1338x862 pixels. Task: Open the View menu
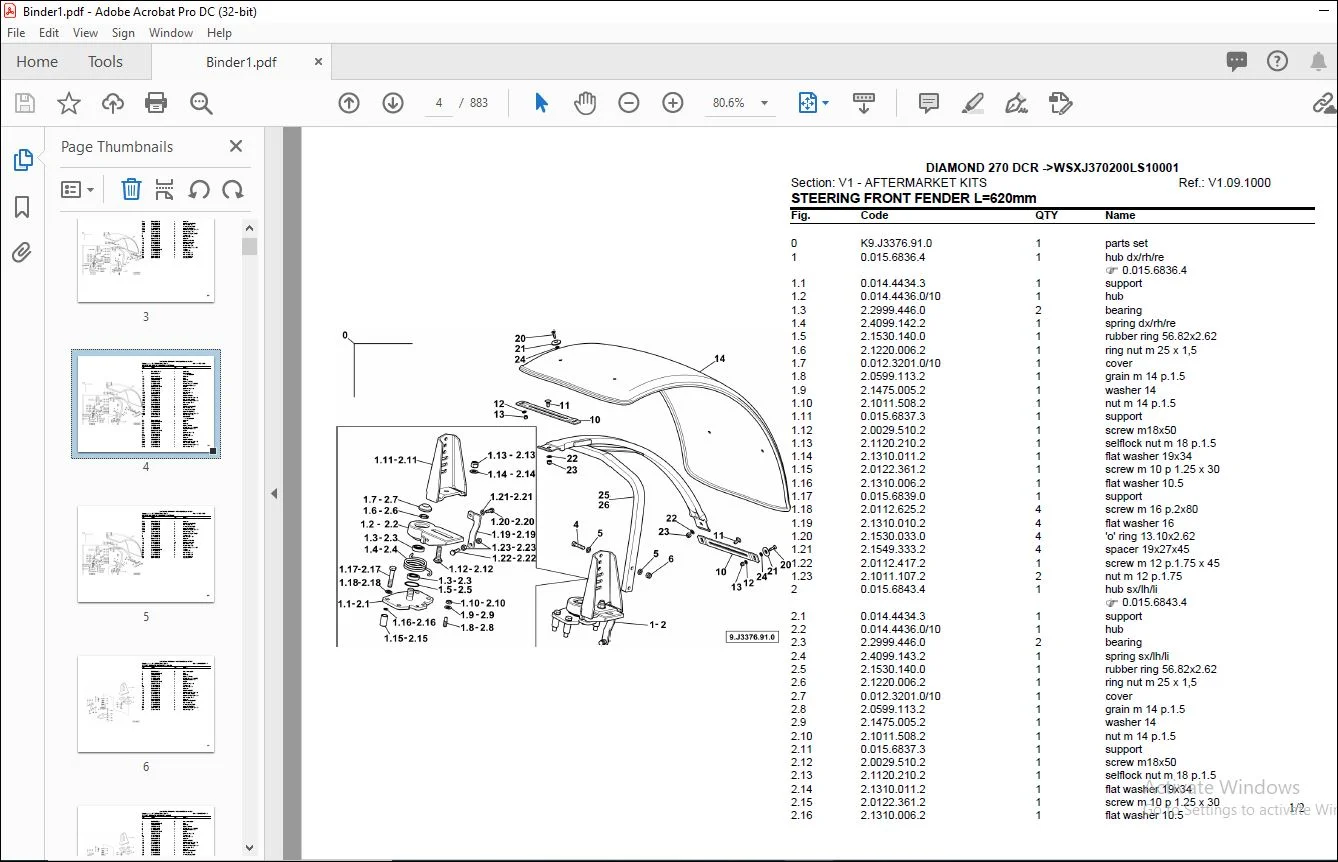(85, 33)
